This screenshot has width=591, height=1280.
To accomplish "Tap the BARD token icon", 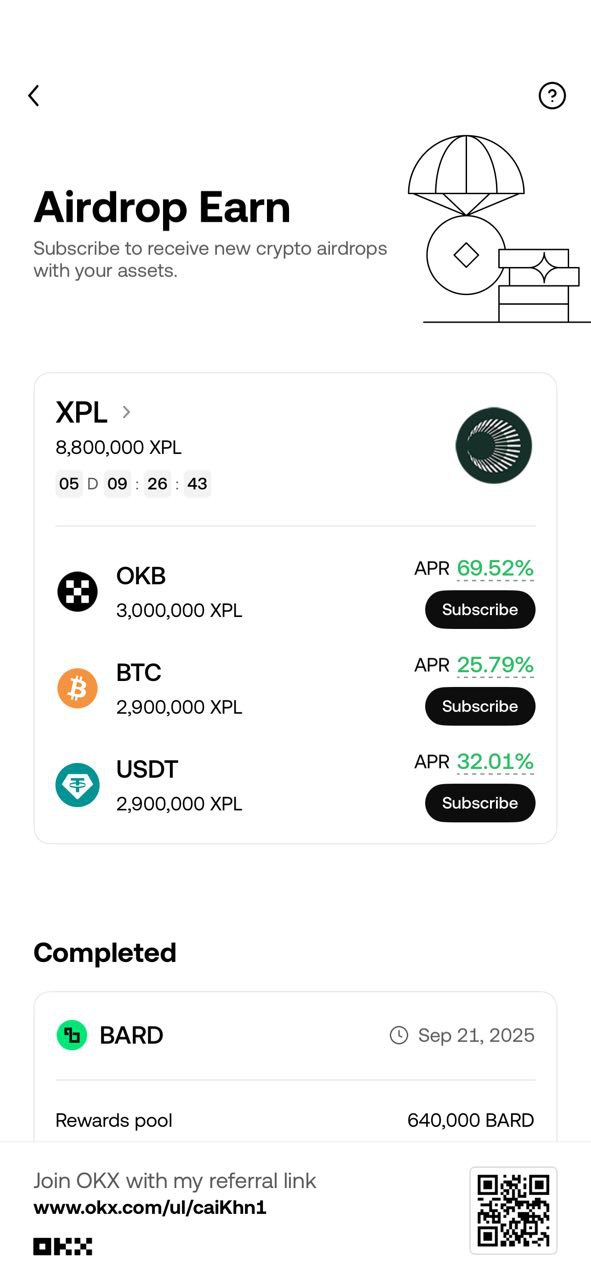I will point(72,1035).
